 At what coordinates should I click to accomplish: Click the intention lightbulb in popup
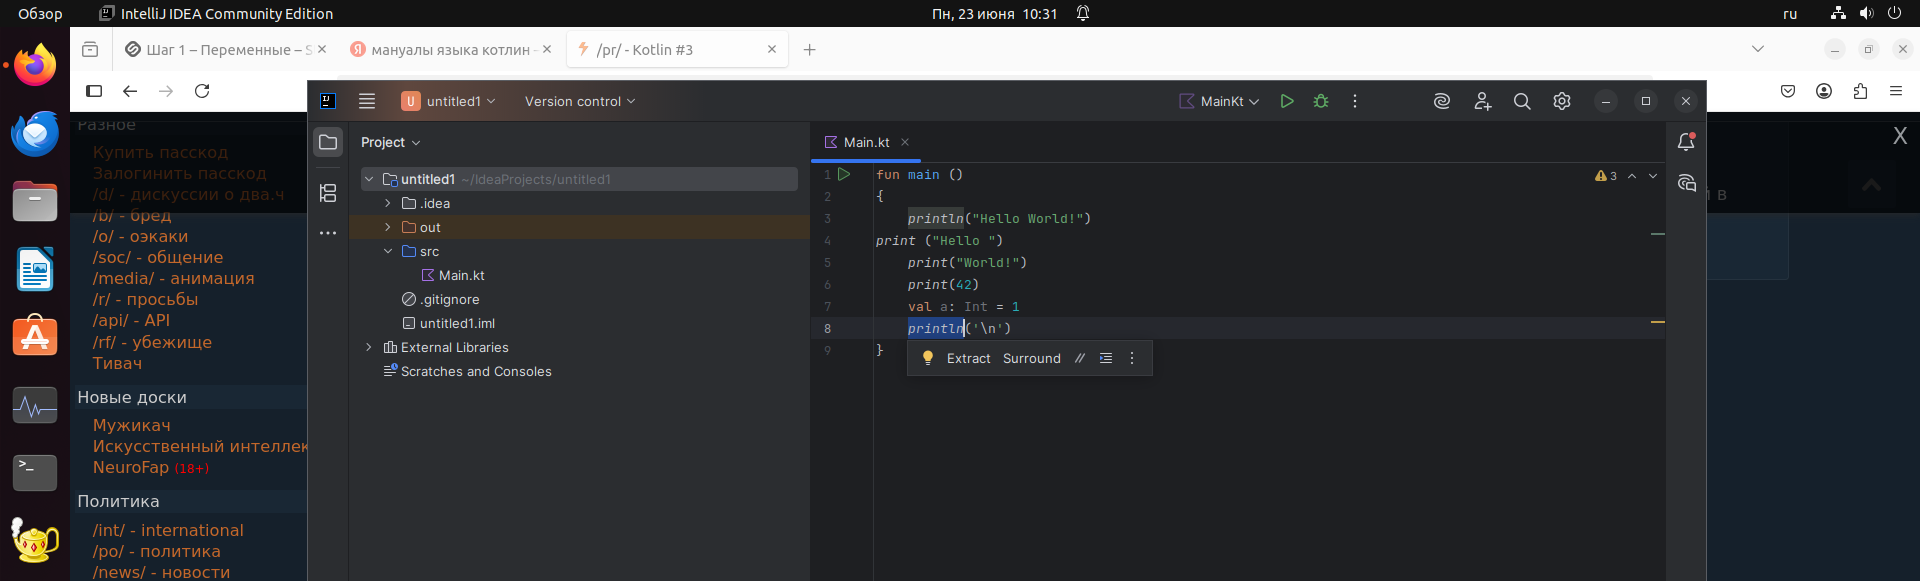pyautogui.click(x=927, y=358)
